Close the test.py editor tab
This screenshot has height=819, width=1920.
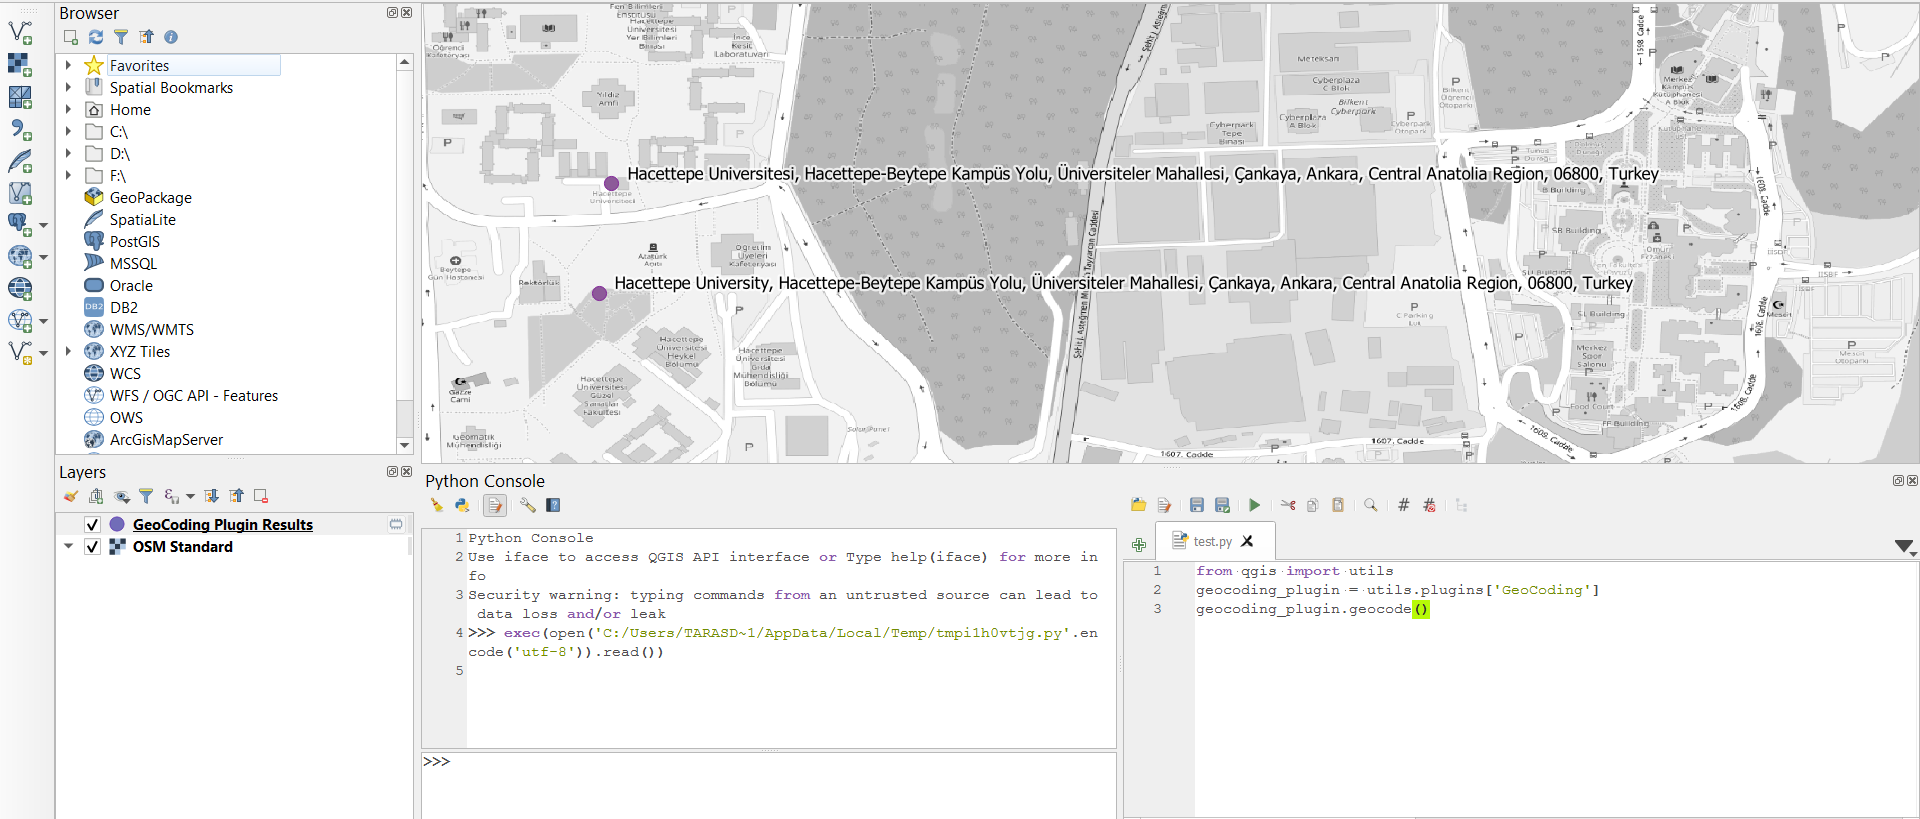coord(1247,541)
